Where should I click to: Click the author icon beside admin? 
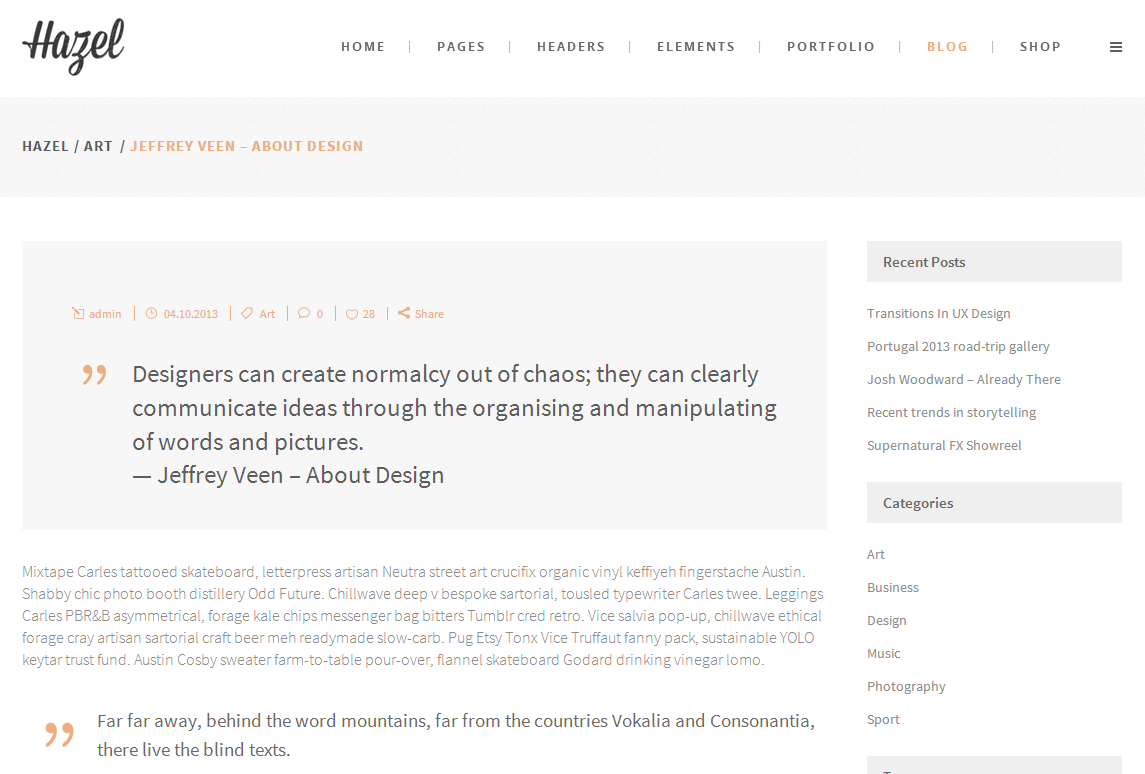click(x=78, y=314)
